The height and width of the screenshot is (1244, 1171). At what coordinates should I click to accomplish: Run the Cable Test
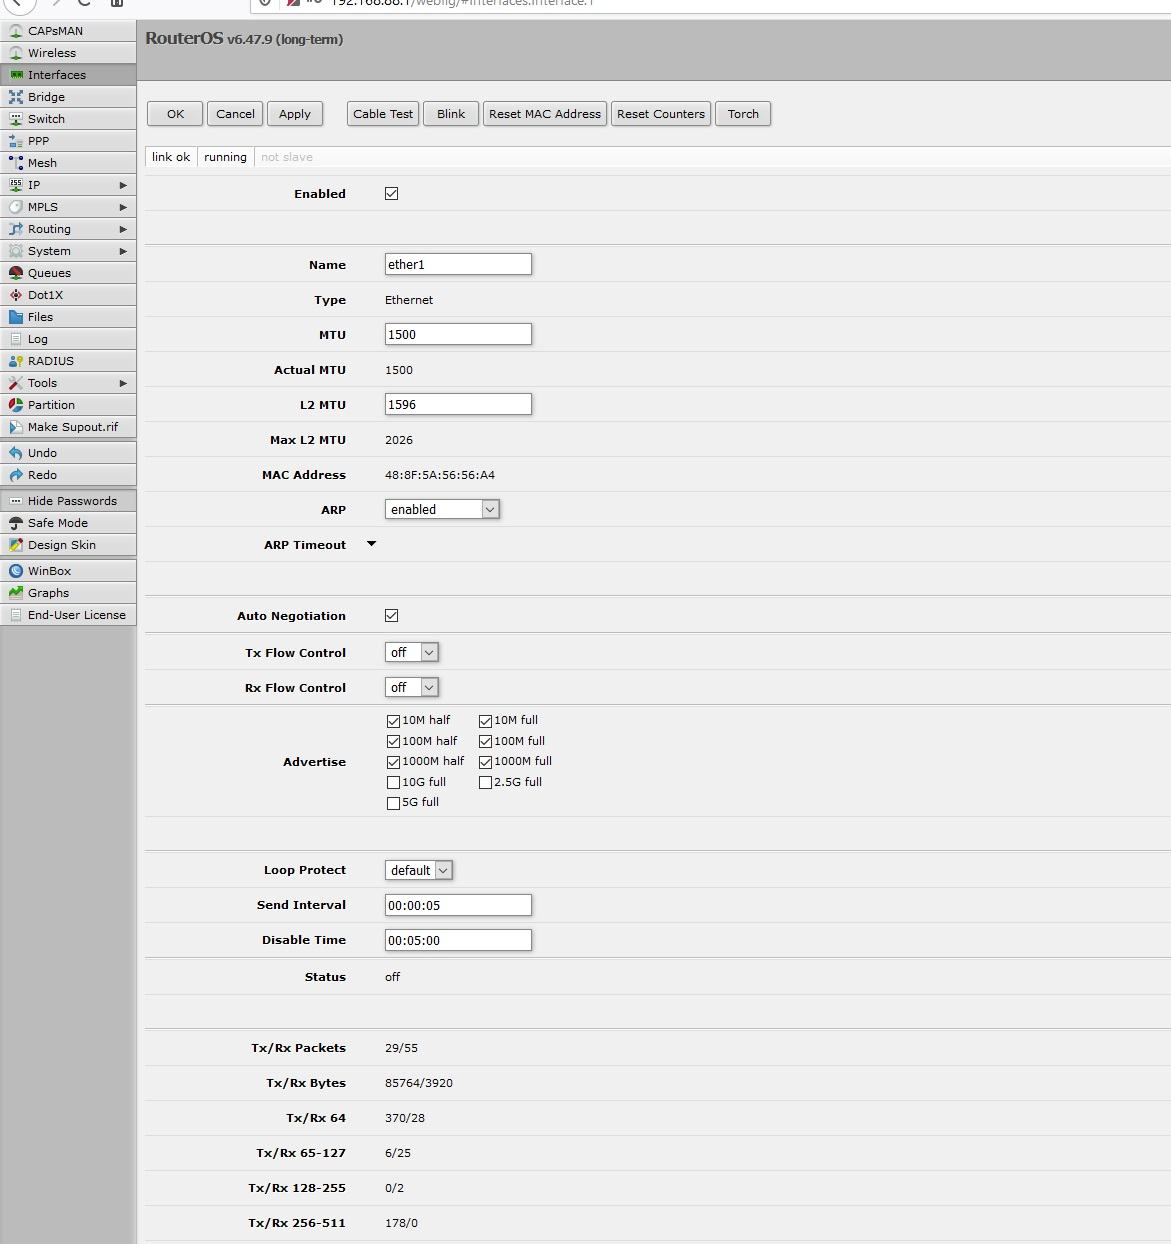383,114
